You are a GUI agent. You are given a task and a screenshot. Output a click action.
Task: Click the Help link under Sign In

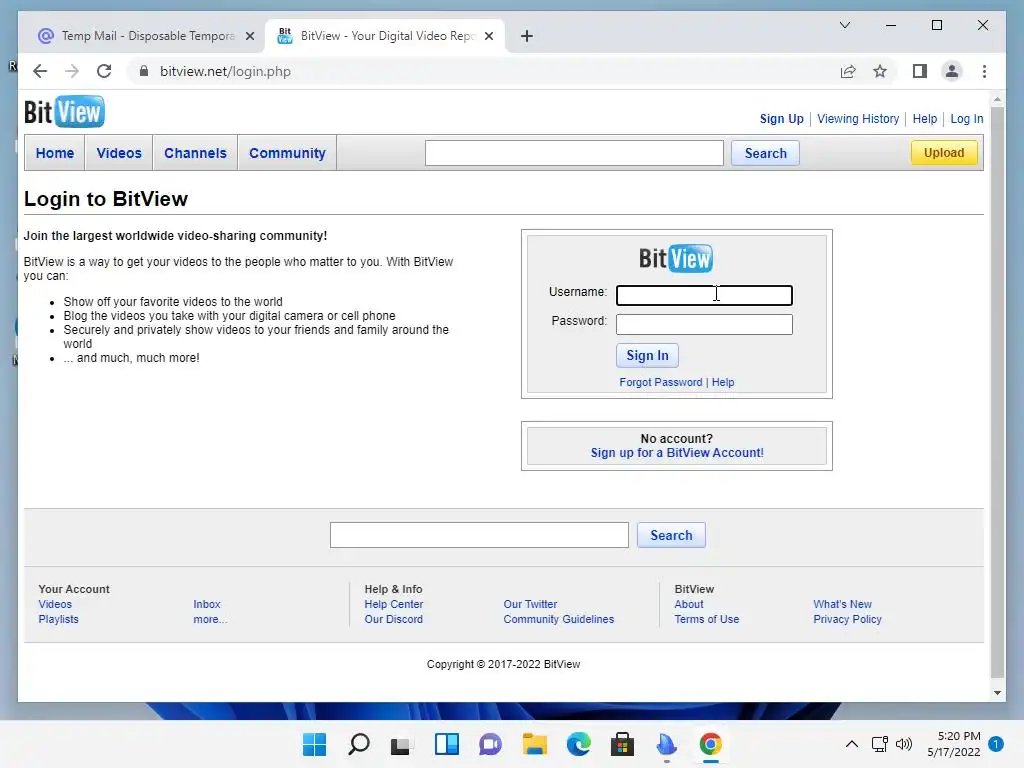tap(722, 382)
